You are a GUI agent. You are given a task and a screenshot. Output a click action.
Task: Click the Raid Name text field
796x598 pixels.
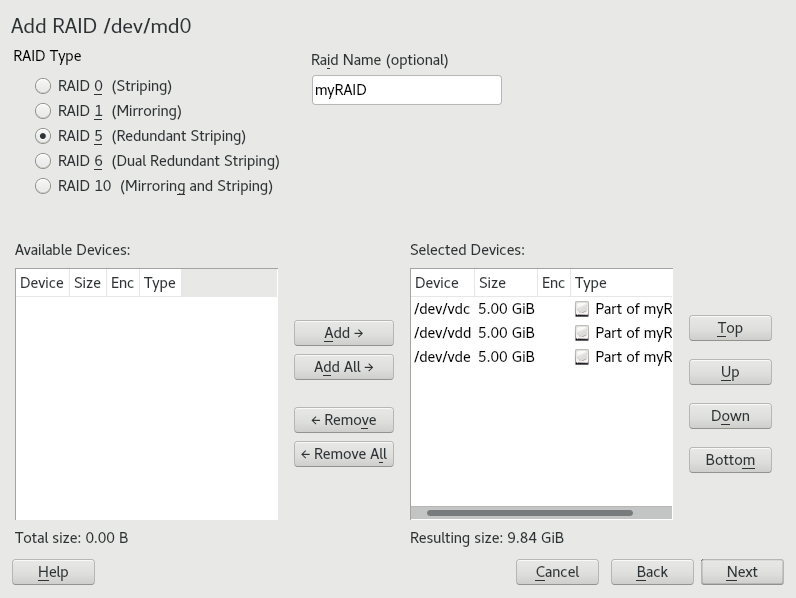point(406,90)
